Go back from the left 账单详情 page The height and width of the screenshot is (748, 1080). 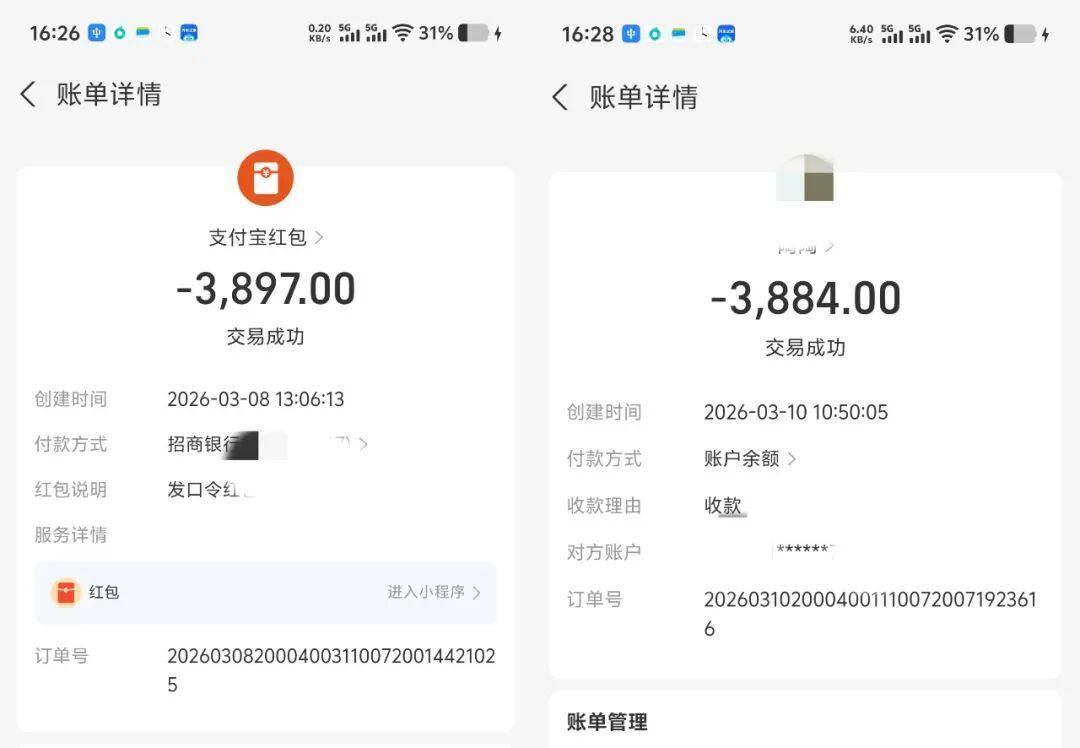(x=28, y=94)
